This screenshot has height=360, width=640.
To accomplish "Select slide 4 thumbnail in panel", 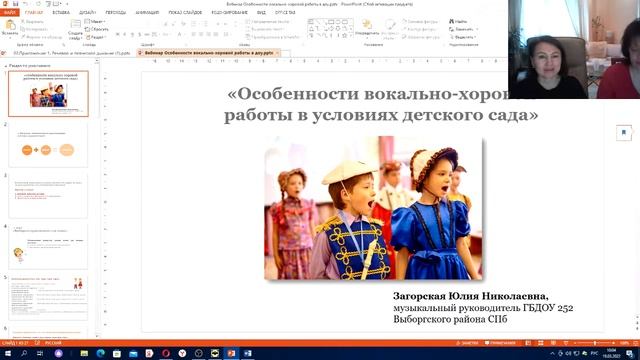I will [x=48, y=247].
